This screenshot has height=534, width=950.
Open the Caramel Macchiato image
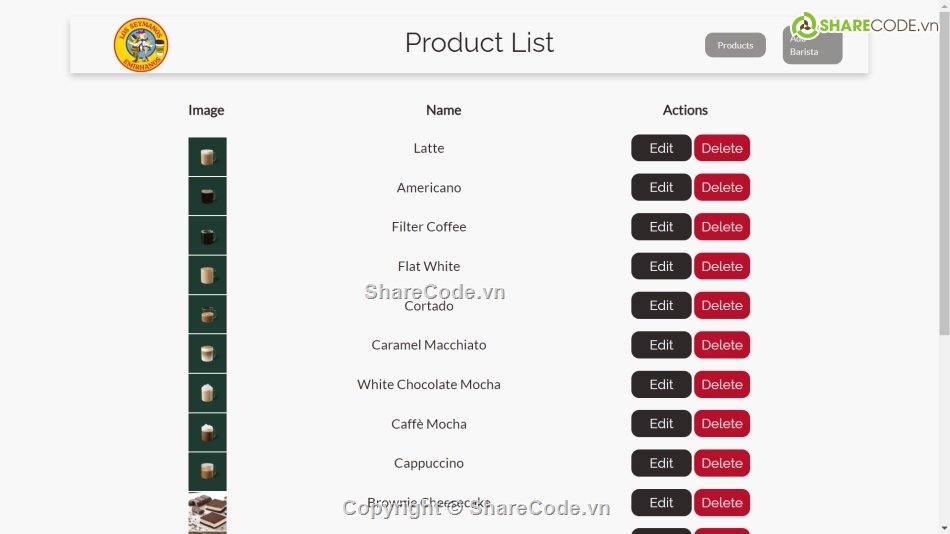(207, 353)
